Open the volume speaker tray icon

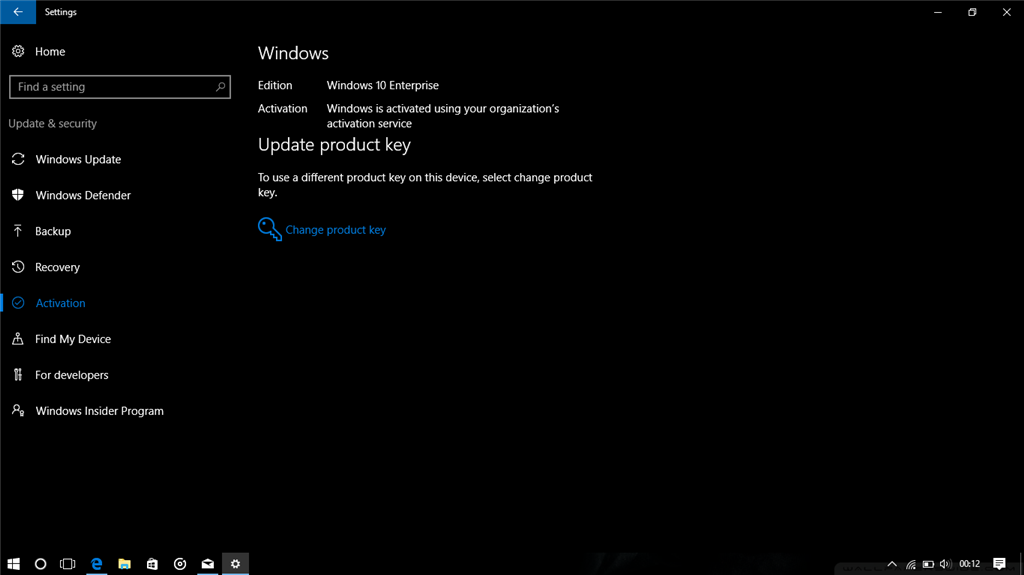coord(945,564)
